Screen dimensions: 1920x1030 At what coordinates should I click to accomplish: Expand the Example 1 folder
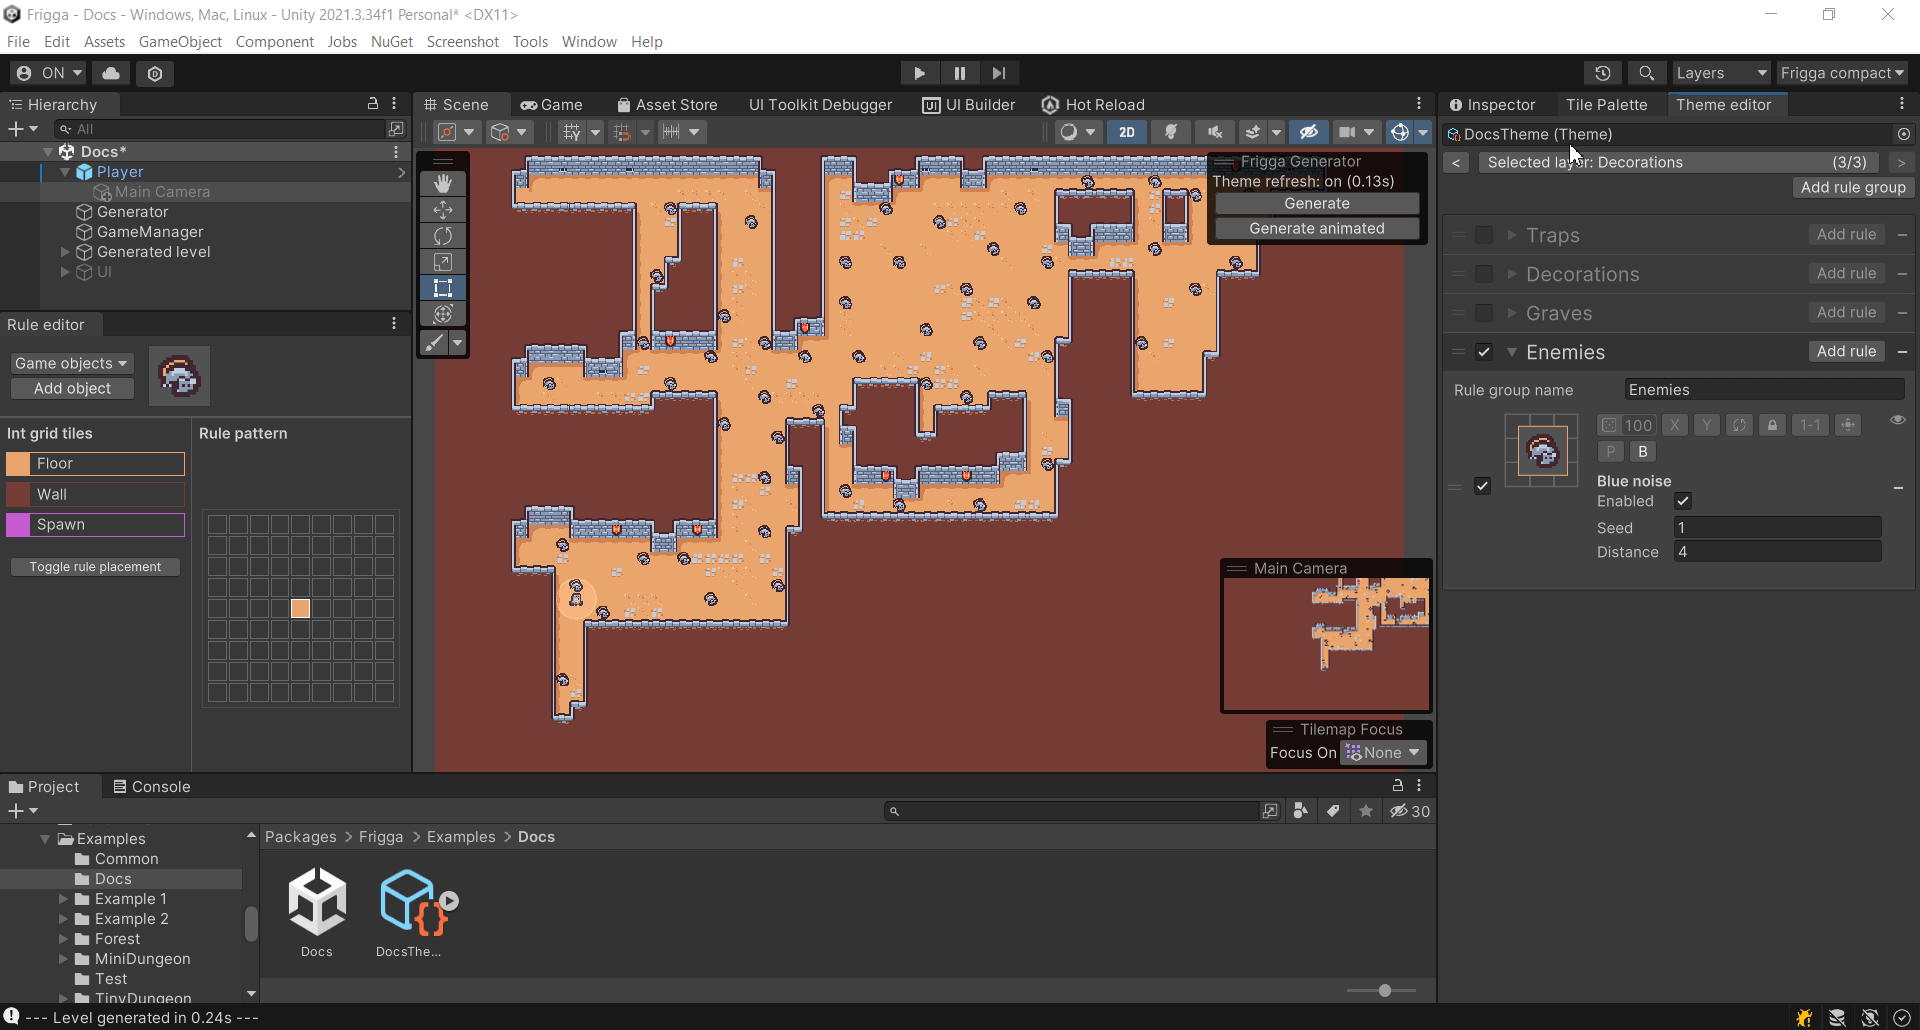point(63,899)
